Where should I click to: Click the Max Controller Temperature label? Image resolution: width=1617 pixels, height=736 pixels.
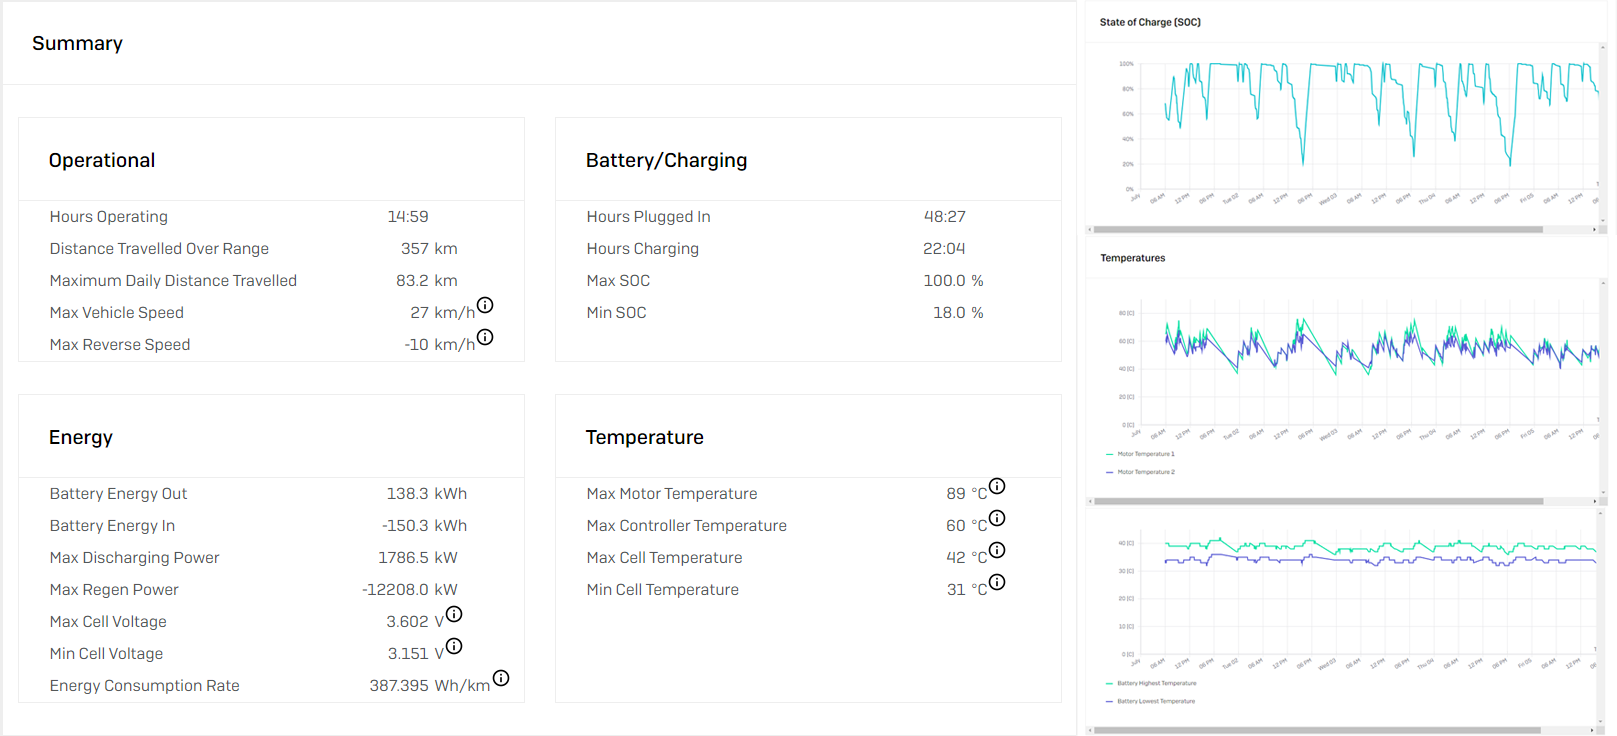click(687, 526)
